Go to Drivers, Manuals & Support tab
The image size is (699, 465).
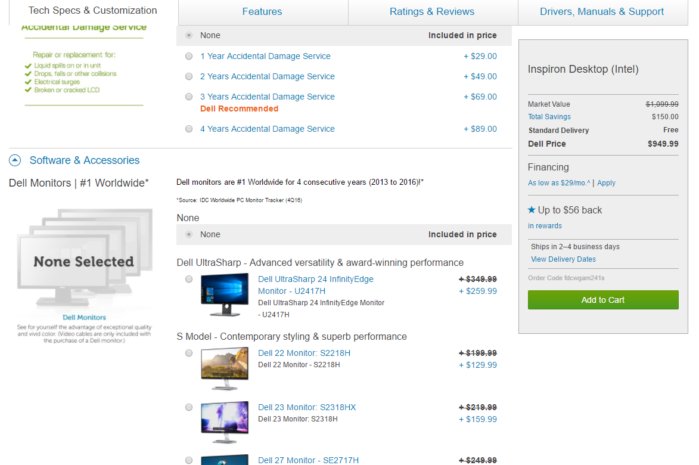pyautogui.click(x=602, y=12)
